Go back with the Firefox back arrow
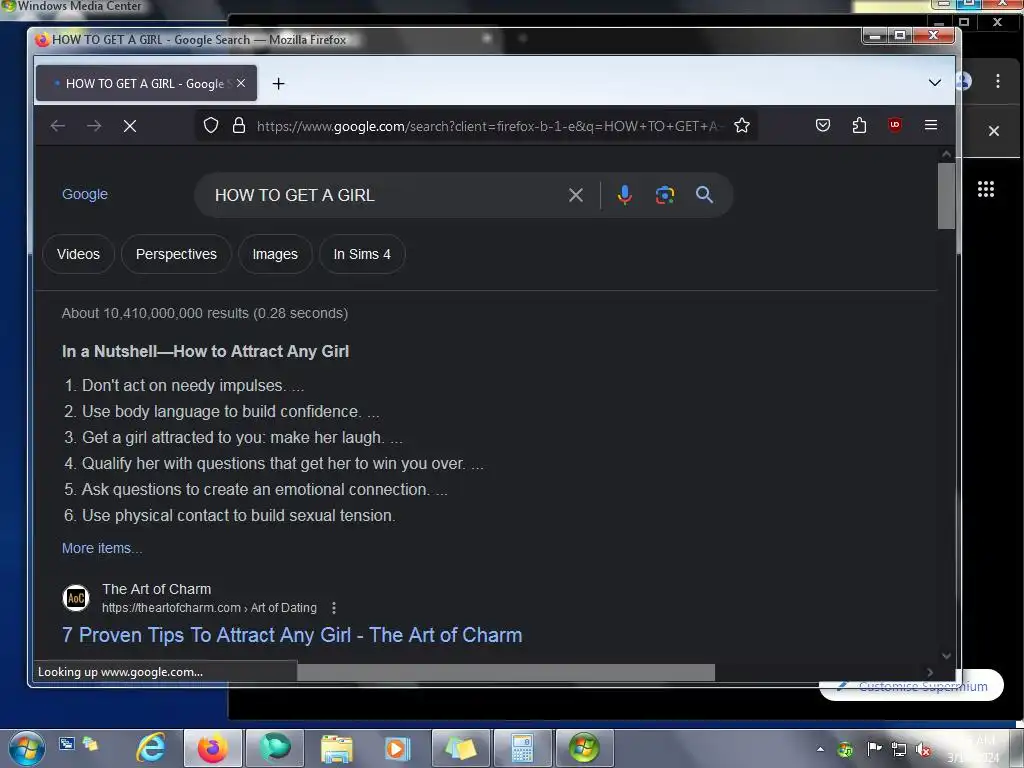Viewport: 1024px width, 768px height. pyautogui.click(x=57, y=126)
